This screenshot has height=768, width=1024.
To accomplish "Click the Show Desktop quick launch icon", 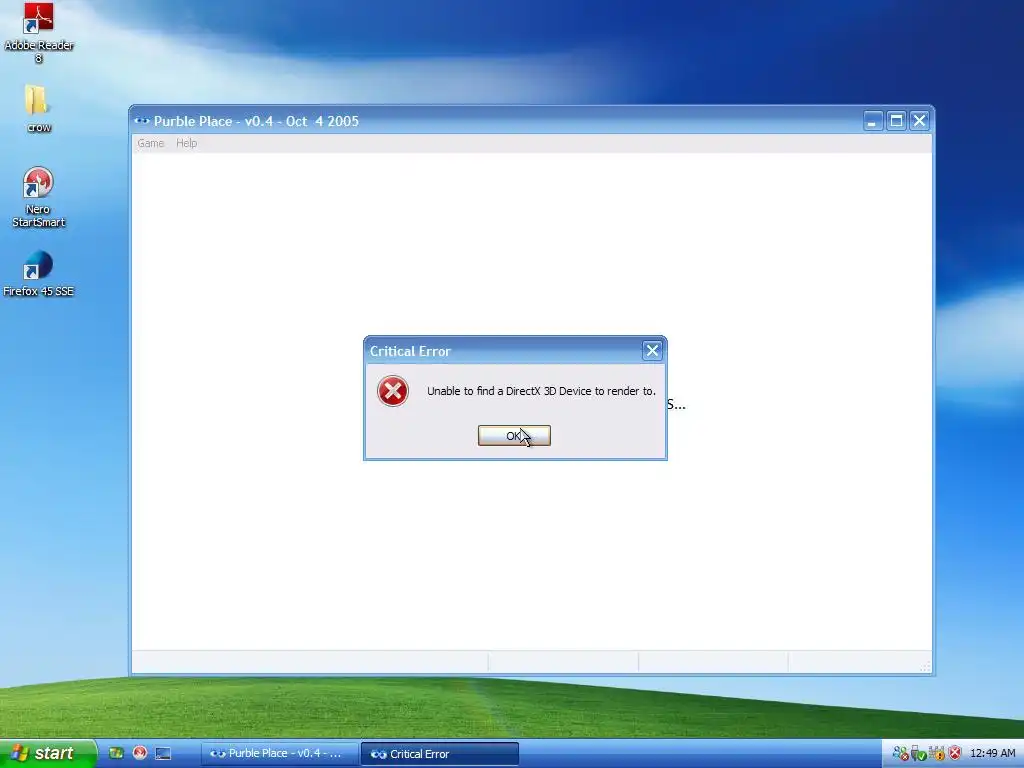I will pyautogui.click(x=163, y=754).
